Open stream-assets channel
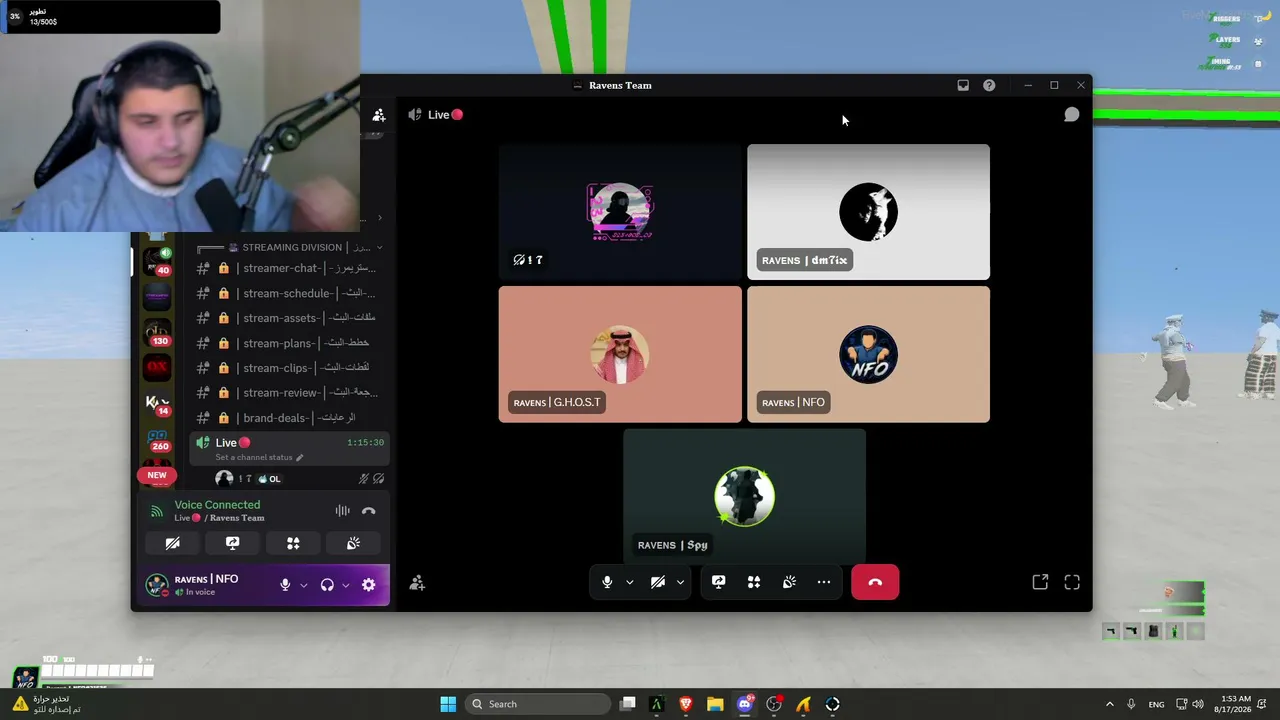The image size is (1280, 720). point(288,318)
